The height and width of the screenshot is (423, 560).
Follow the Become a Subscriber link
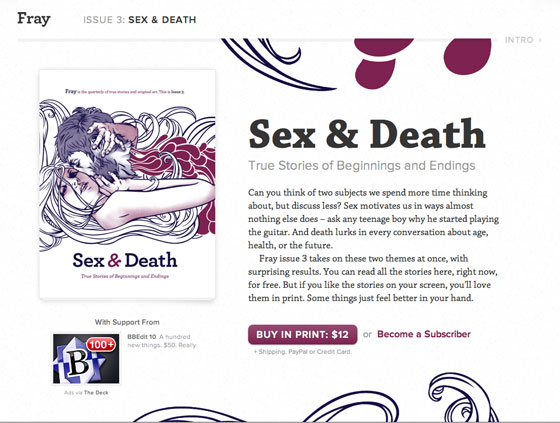click(x=424, y=334)
